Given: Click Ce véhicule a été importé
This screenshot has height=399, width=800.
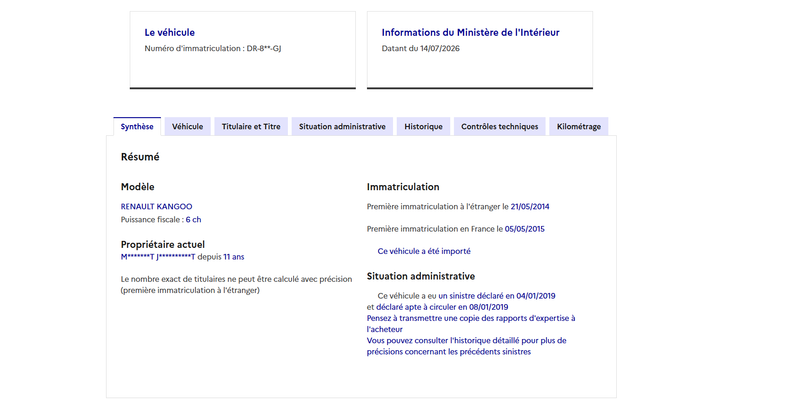Looking at the screenshot, I should coord(424,251).
